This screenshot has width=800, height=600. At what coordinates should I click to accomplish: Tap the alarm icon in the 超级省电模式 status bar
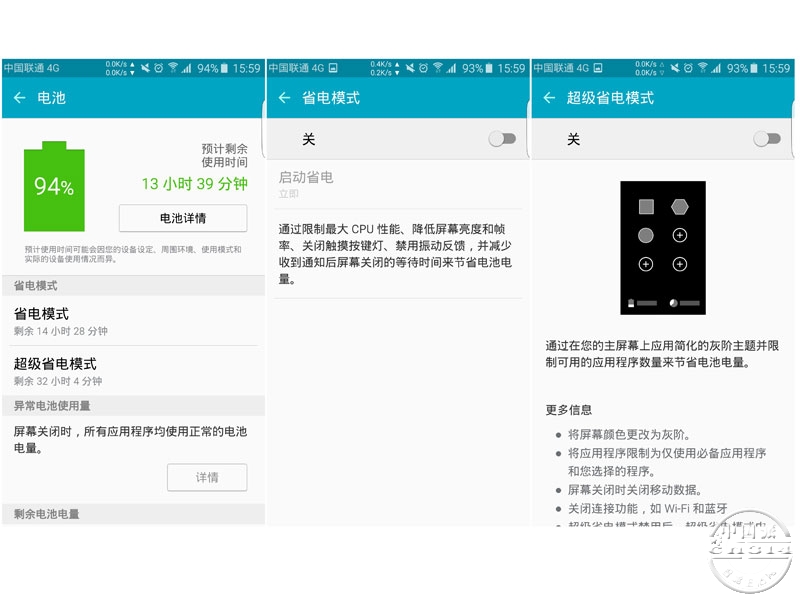click(x=688, y=68)
